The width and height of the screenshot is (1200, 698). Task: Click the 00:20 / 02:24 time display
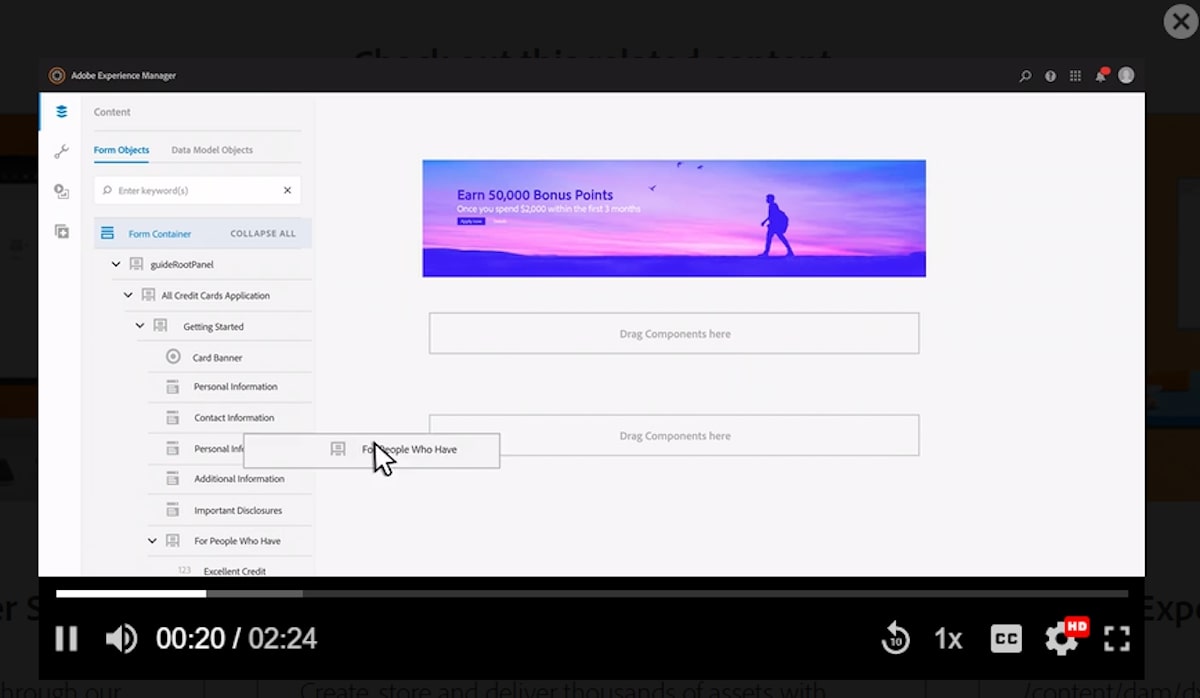(x=236, y=638)
